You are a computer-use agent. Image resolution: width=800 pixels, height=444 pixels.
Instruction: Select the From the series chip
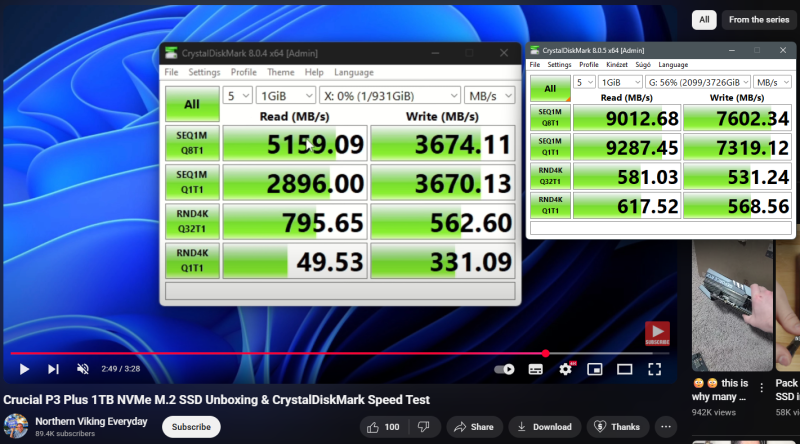(x=759, y=20)
